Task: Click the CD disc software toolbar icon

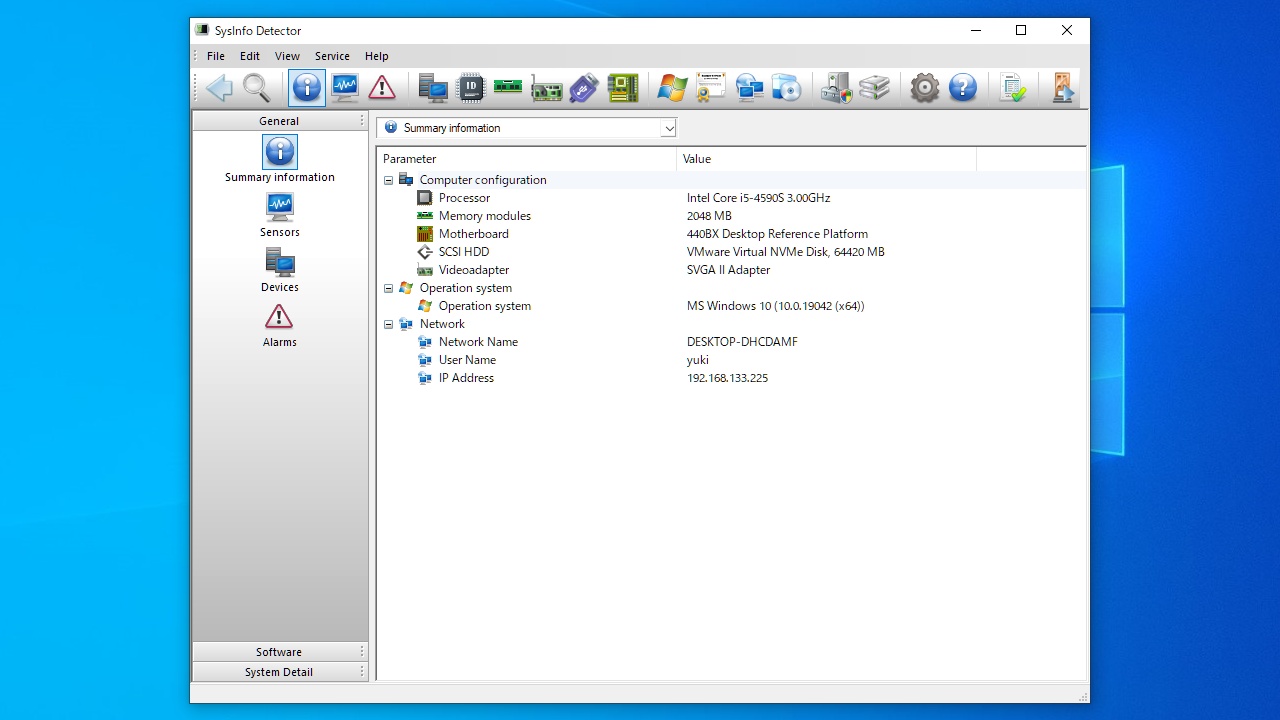Action: click(x=787, y=88)
